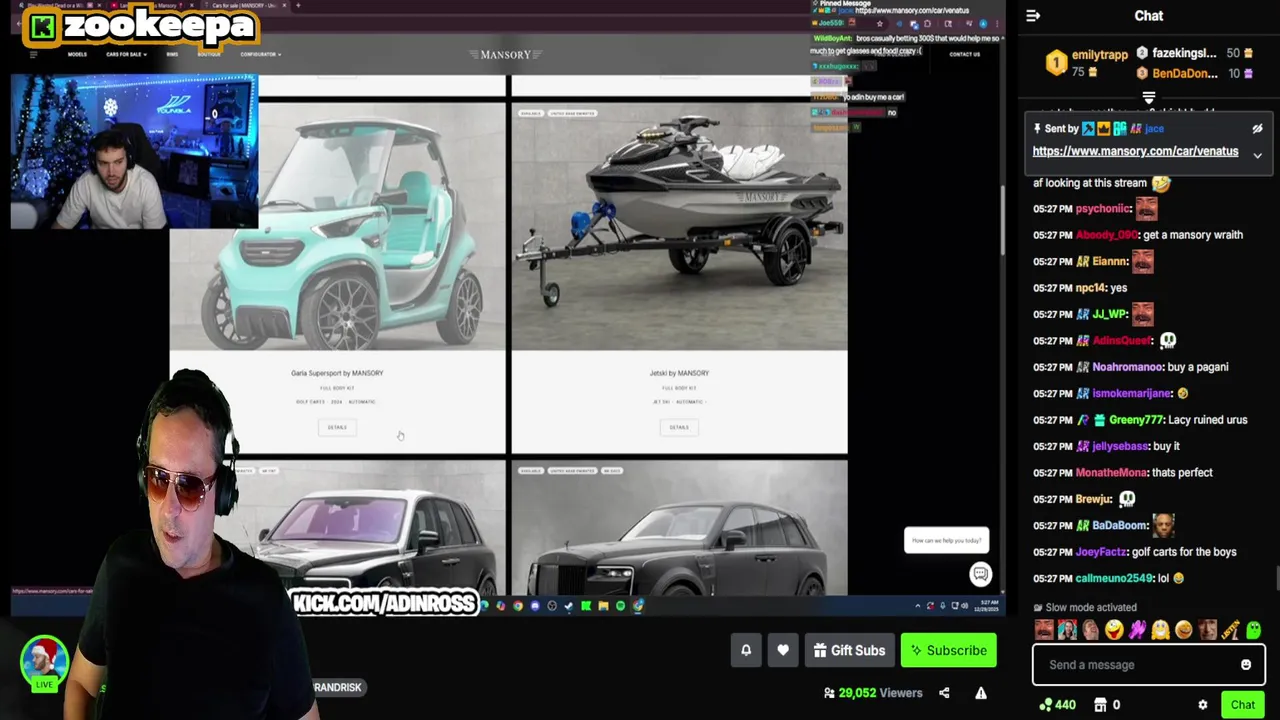1280x720 pixels.
Task: Click the Slow mode activated notice
Action: (x=1085, y=607)
